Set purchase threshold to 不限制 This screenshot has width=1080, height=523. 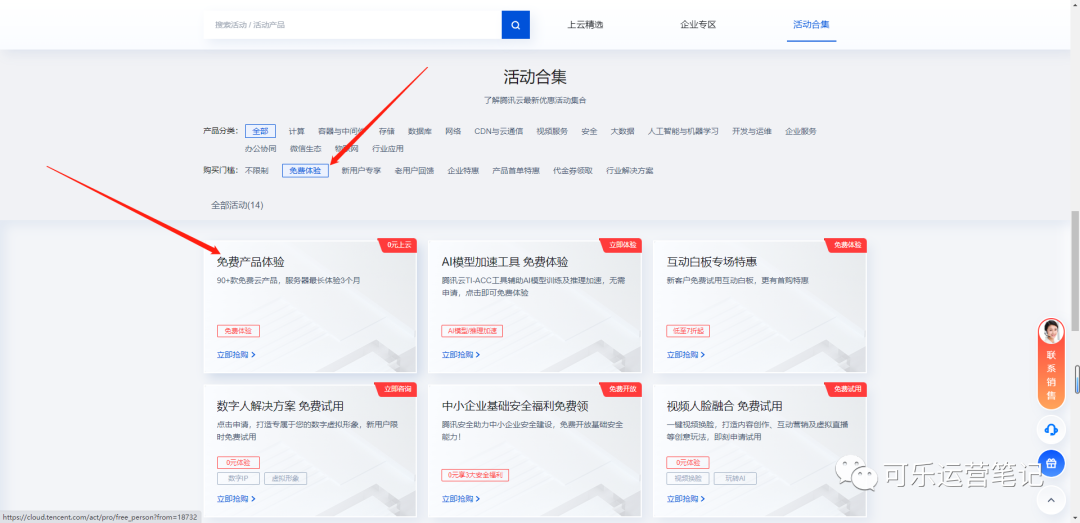257,170
